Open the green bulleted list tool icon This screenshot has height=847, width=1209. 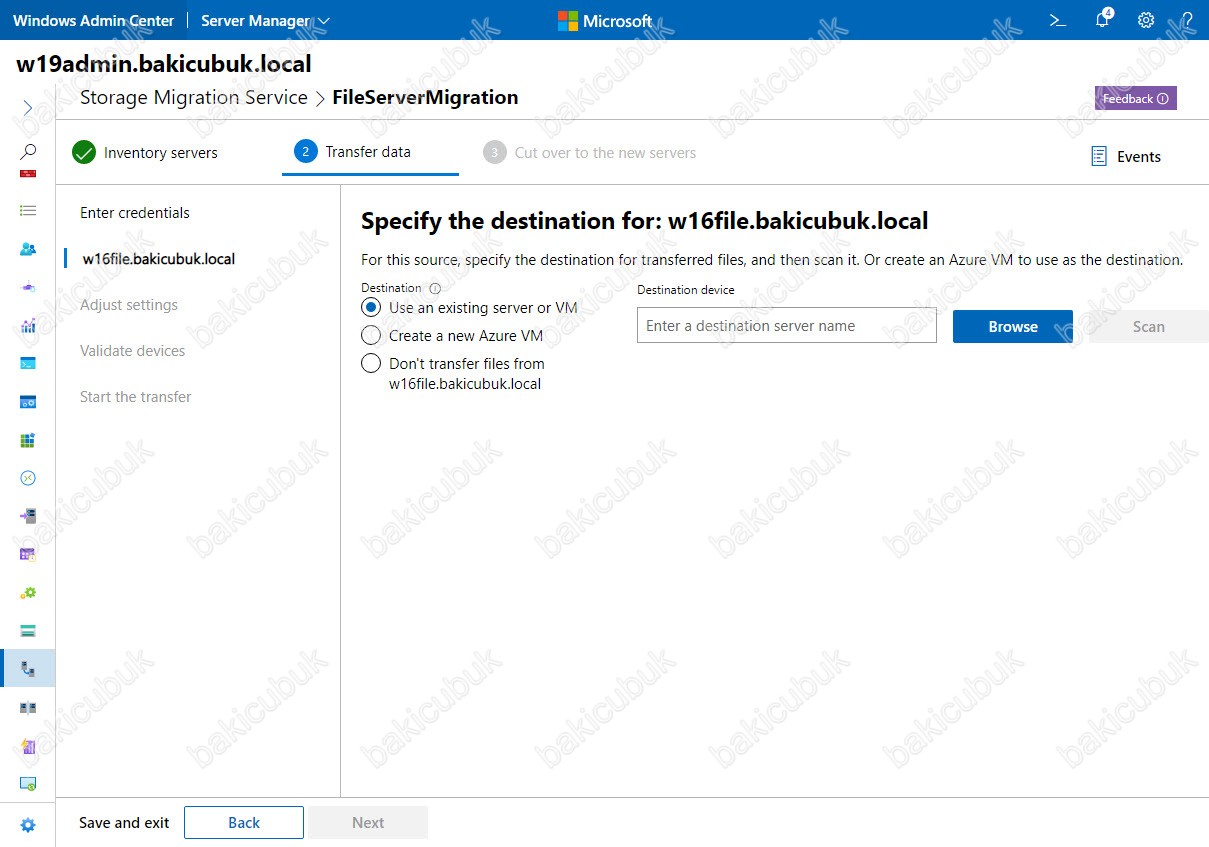pos(28,211)
